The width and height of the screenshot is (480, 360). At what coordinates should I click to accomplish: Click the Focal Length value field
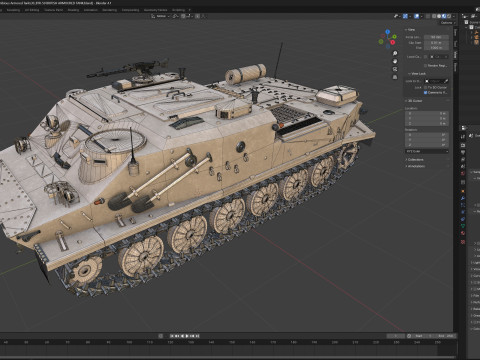coord(436,37)
